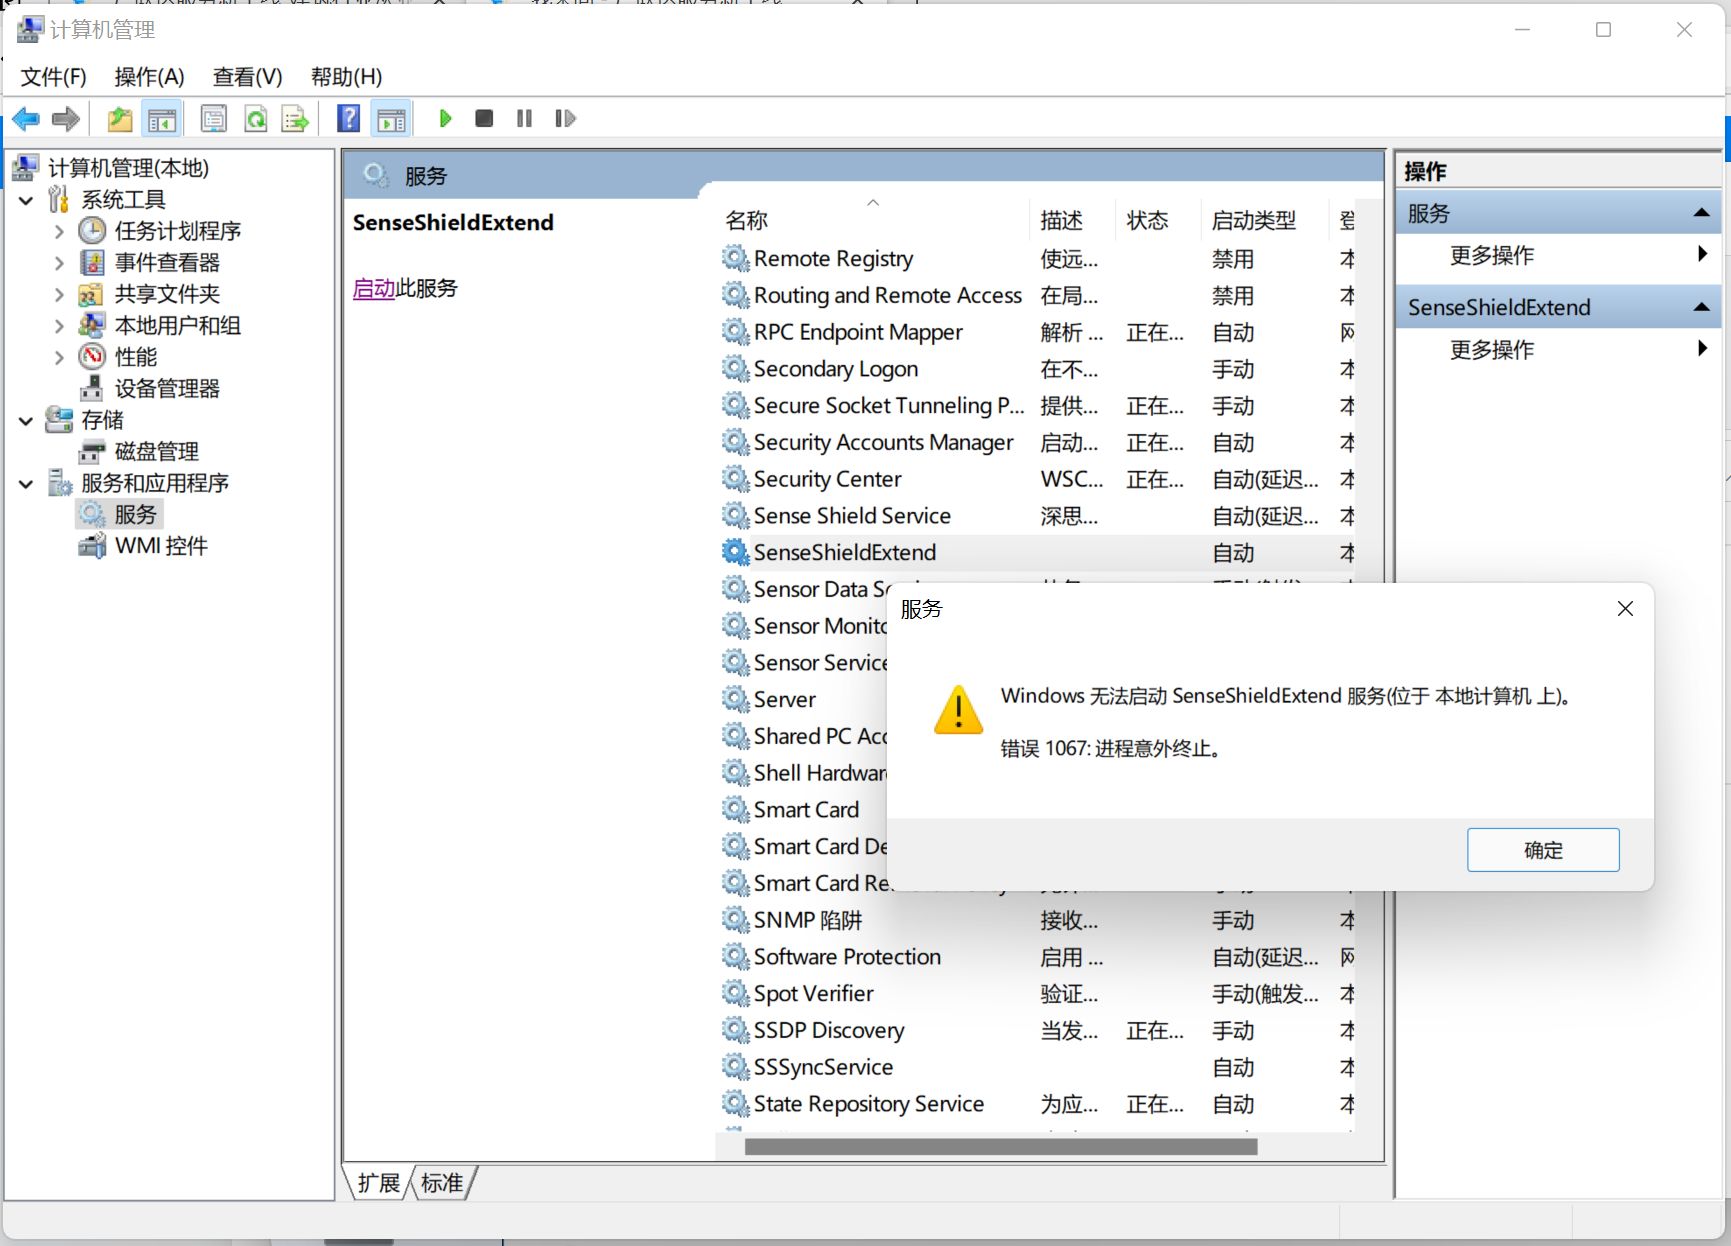Toggle the Show/Hide Action Pane icon

click(391, 119)
